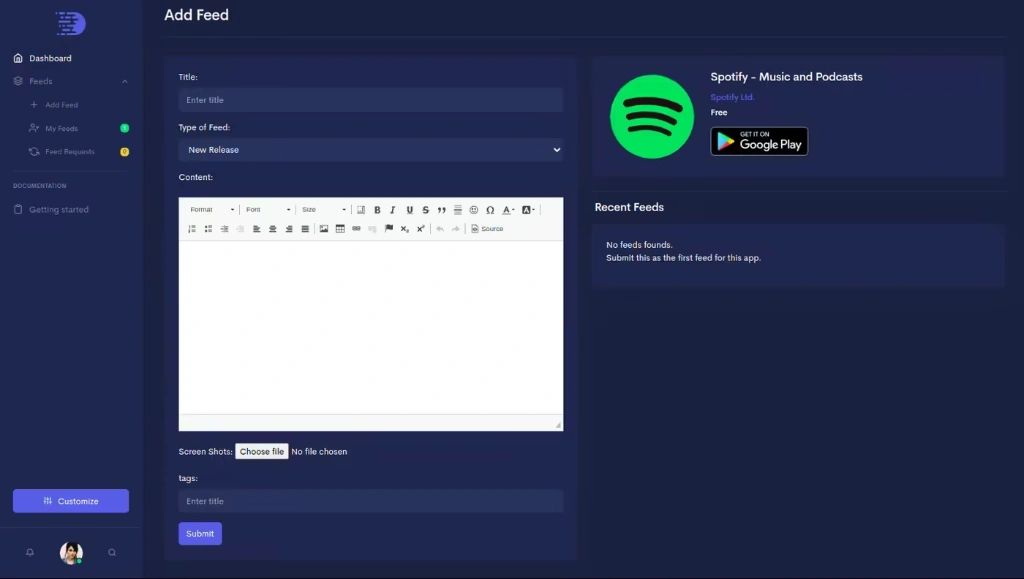Click the search icon in sidebar footer
This screenshot has width=1024, height=579.
(112, 552)
